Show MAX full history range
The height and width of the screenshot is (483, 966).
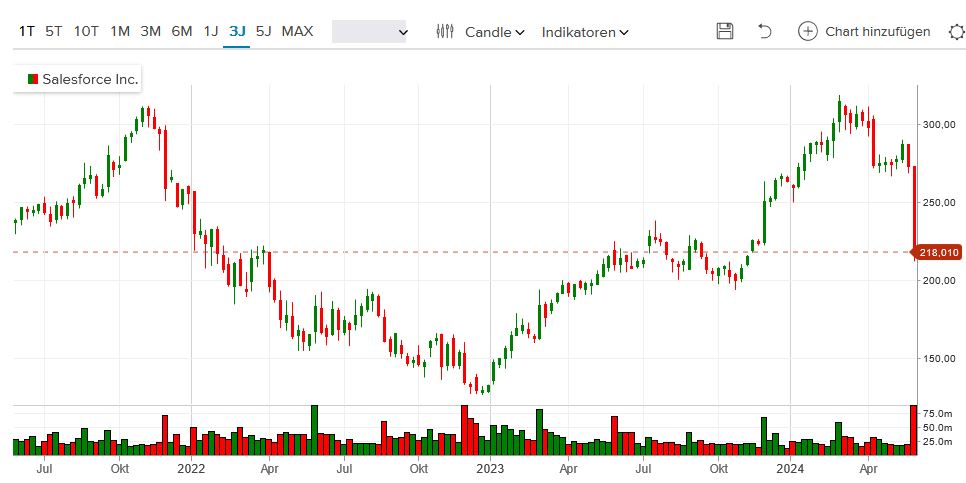[x=297, y=31]
